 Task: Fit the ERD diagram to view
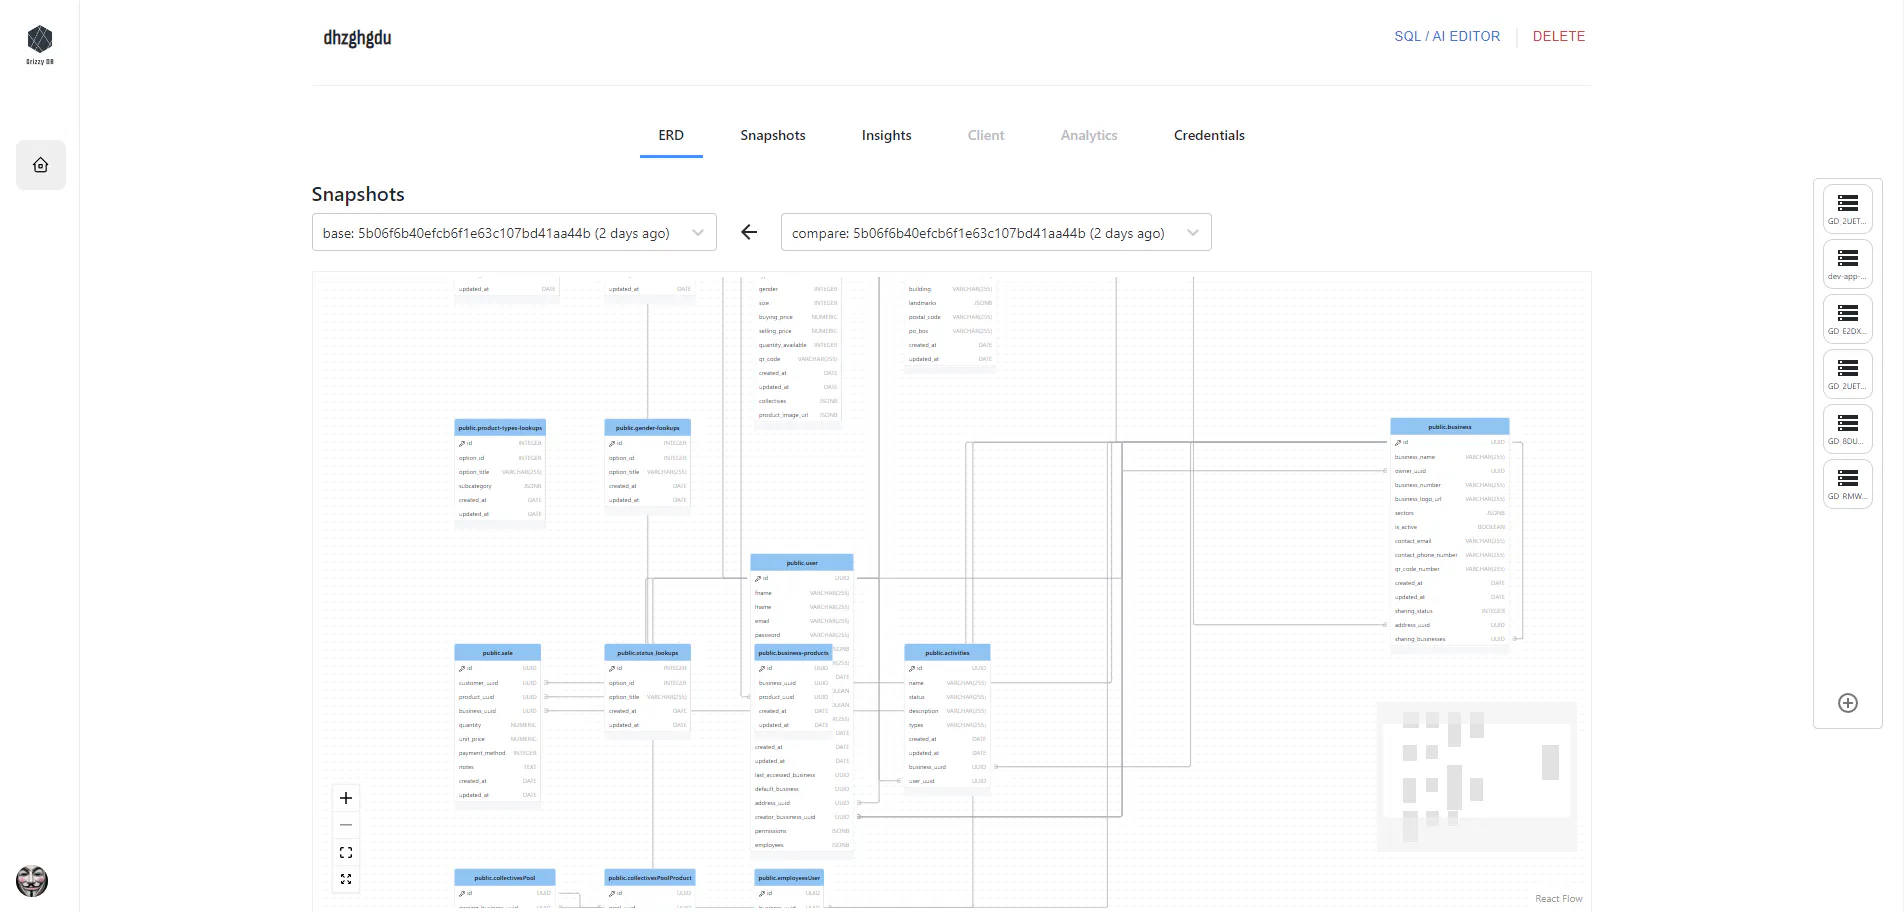(346, 852)
